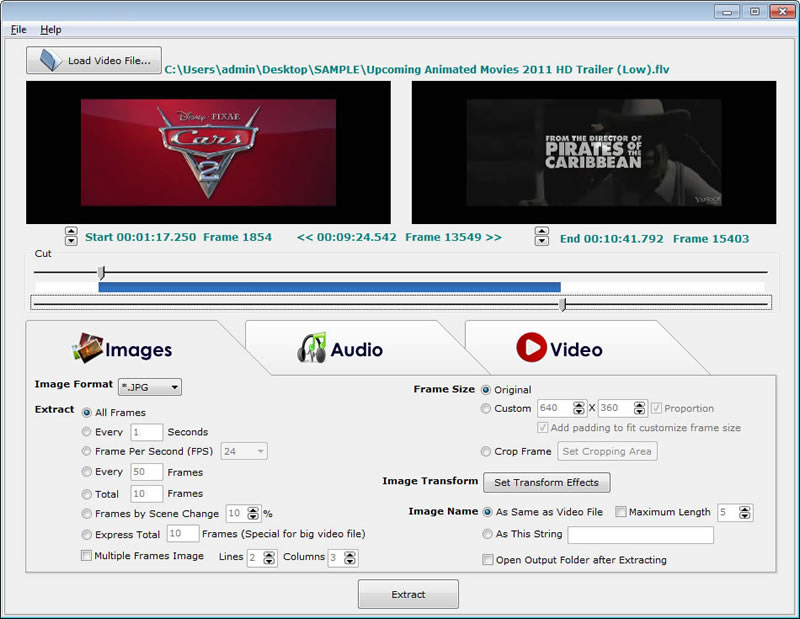The width and height of the screenshot is (800, 619).
Task: Click the Extract button
Action: pyautogui.click(x=408, y=593)
